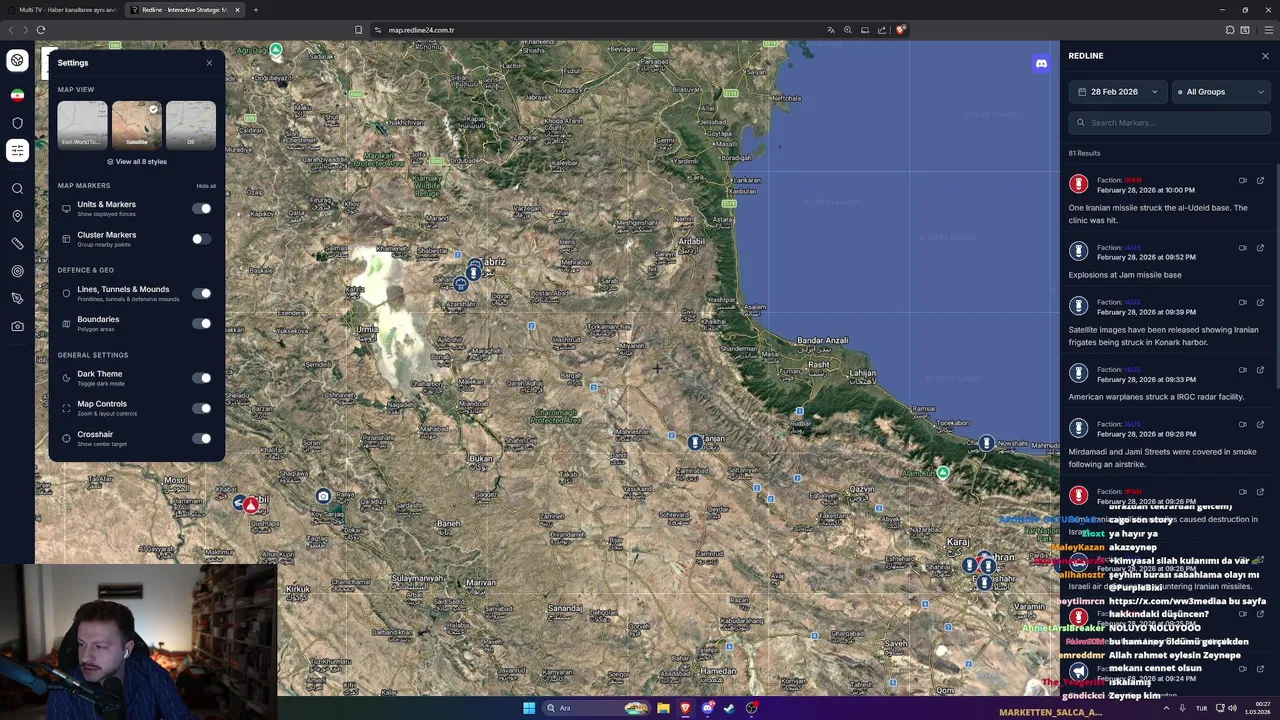Click Hide all map markers
Image resolution: width=1280 pixels, height=720 pixels.
[206, 186]
